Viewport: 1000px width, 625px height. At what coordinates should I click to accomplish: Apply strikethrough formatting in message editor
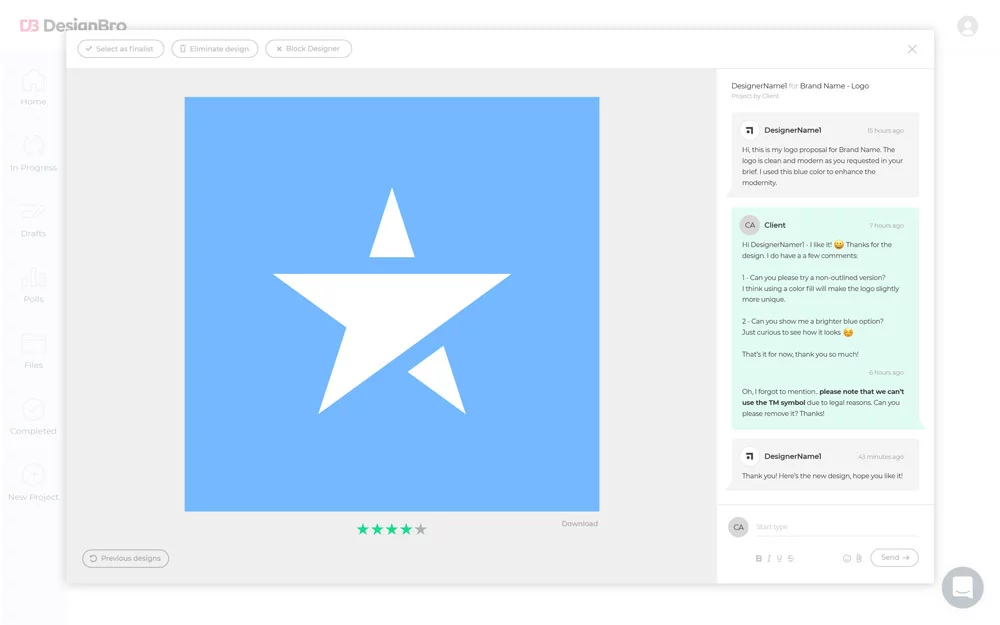(x=791, y=558)
